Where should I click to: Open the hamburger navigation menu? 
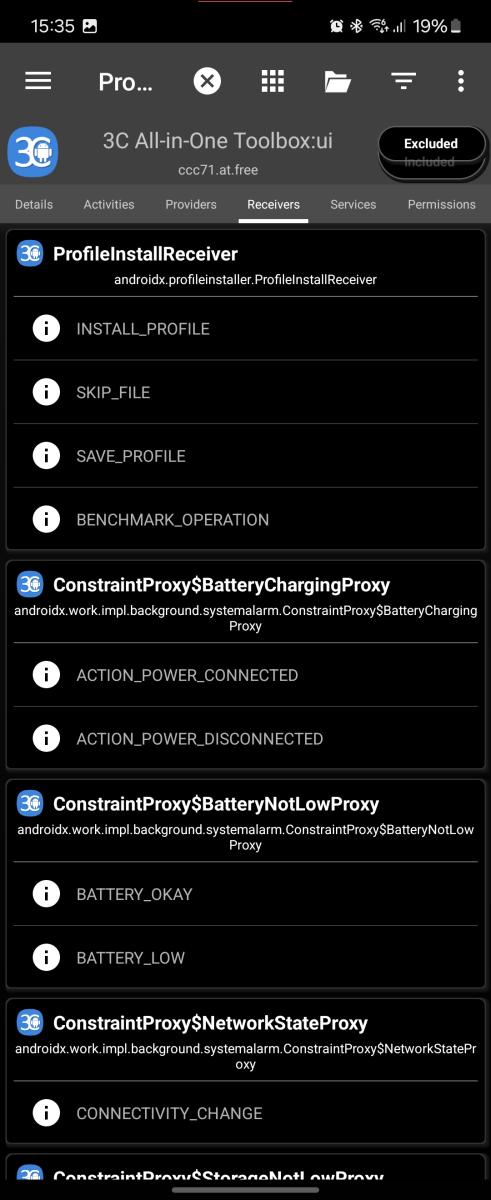38,81
